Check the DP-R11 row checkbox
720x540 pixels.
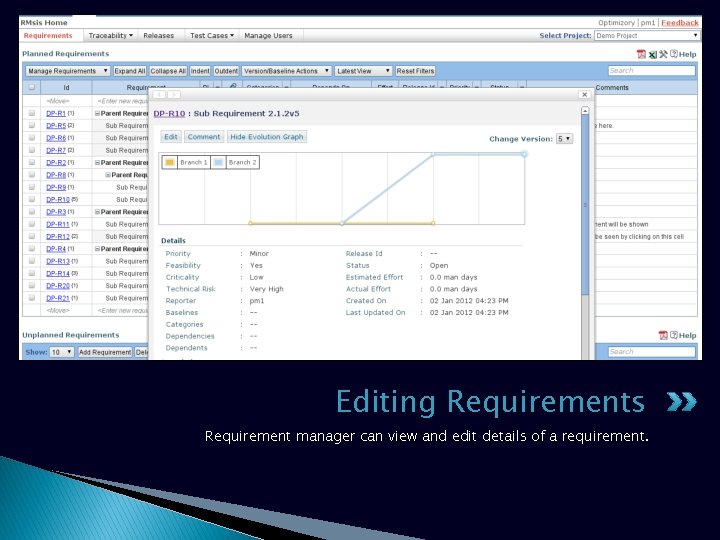(32, 224)
